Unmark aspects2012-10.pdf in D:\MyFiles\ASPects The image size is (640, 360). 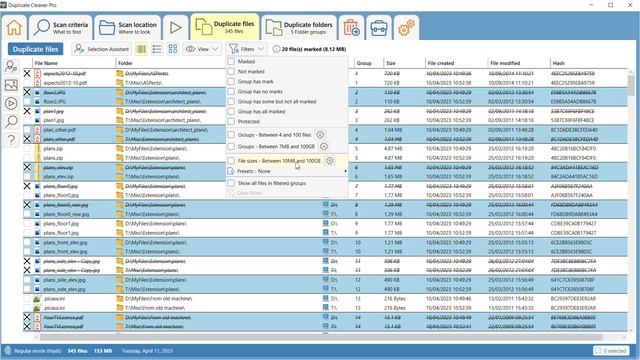point(27,73)
